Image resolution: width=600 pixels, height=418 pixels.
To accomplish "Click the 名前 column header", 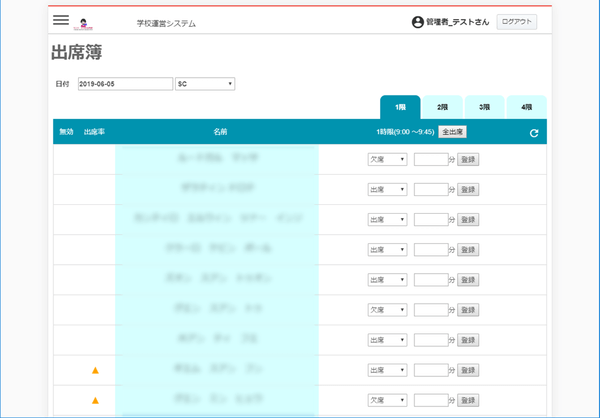I will pos(220,132).
